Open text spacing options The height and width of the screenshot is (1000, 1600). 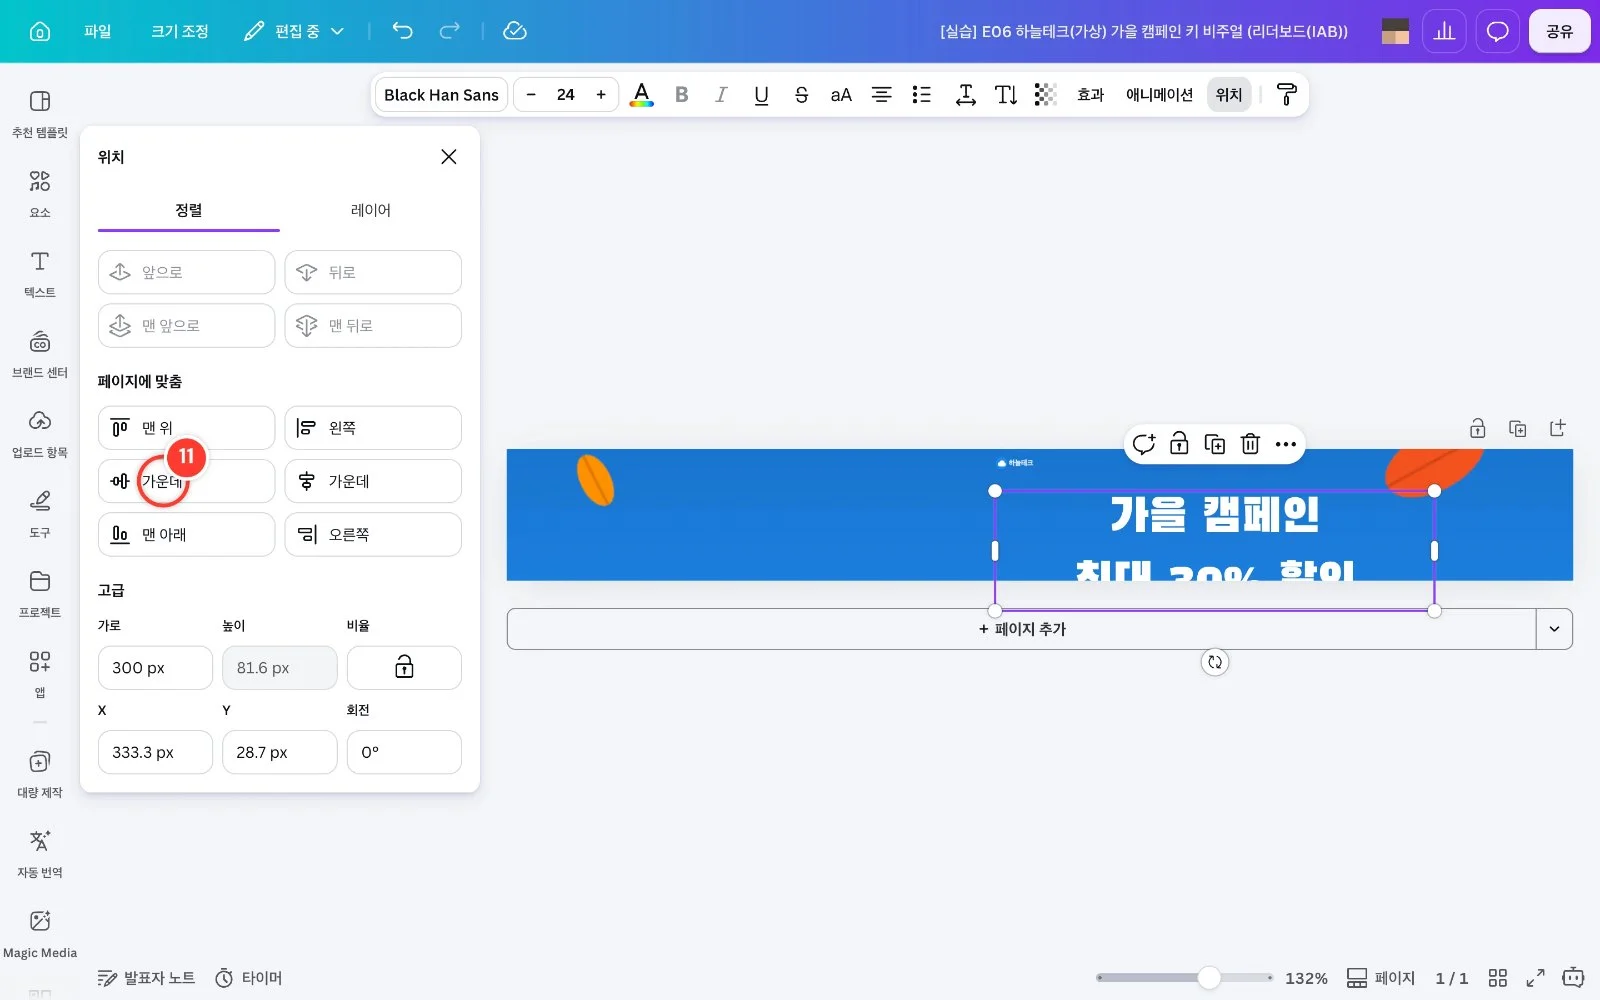pos(965,95)
